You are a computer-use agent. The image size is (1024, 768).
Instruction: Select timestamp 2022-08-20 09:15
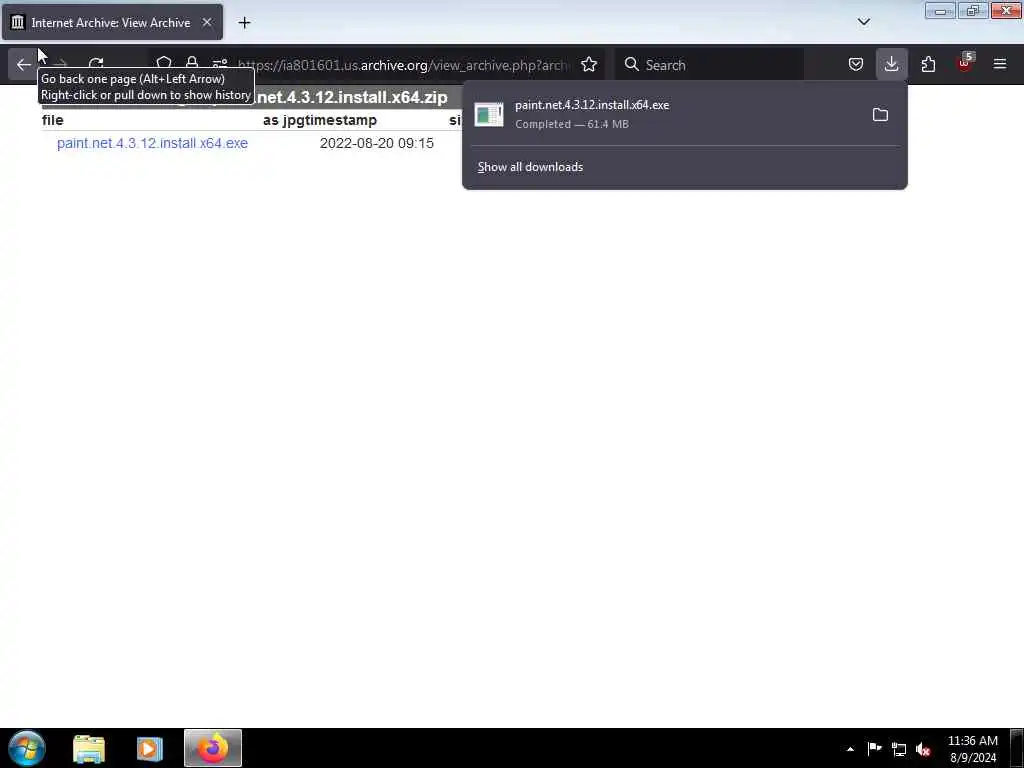[x=377, y=143]
